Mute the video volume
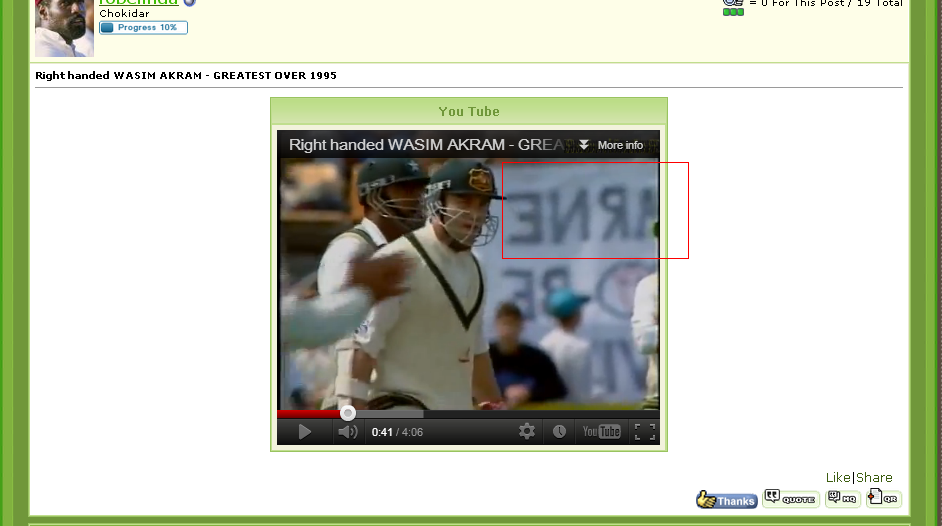Screen dimensions: 942x526 click(347, 432)
